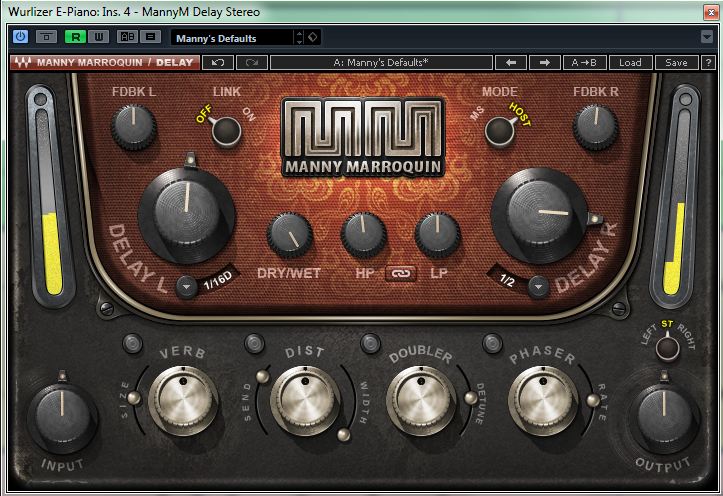Open Waves help question mark
Viewport: 723px width, 496px height.
(708, 63)
